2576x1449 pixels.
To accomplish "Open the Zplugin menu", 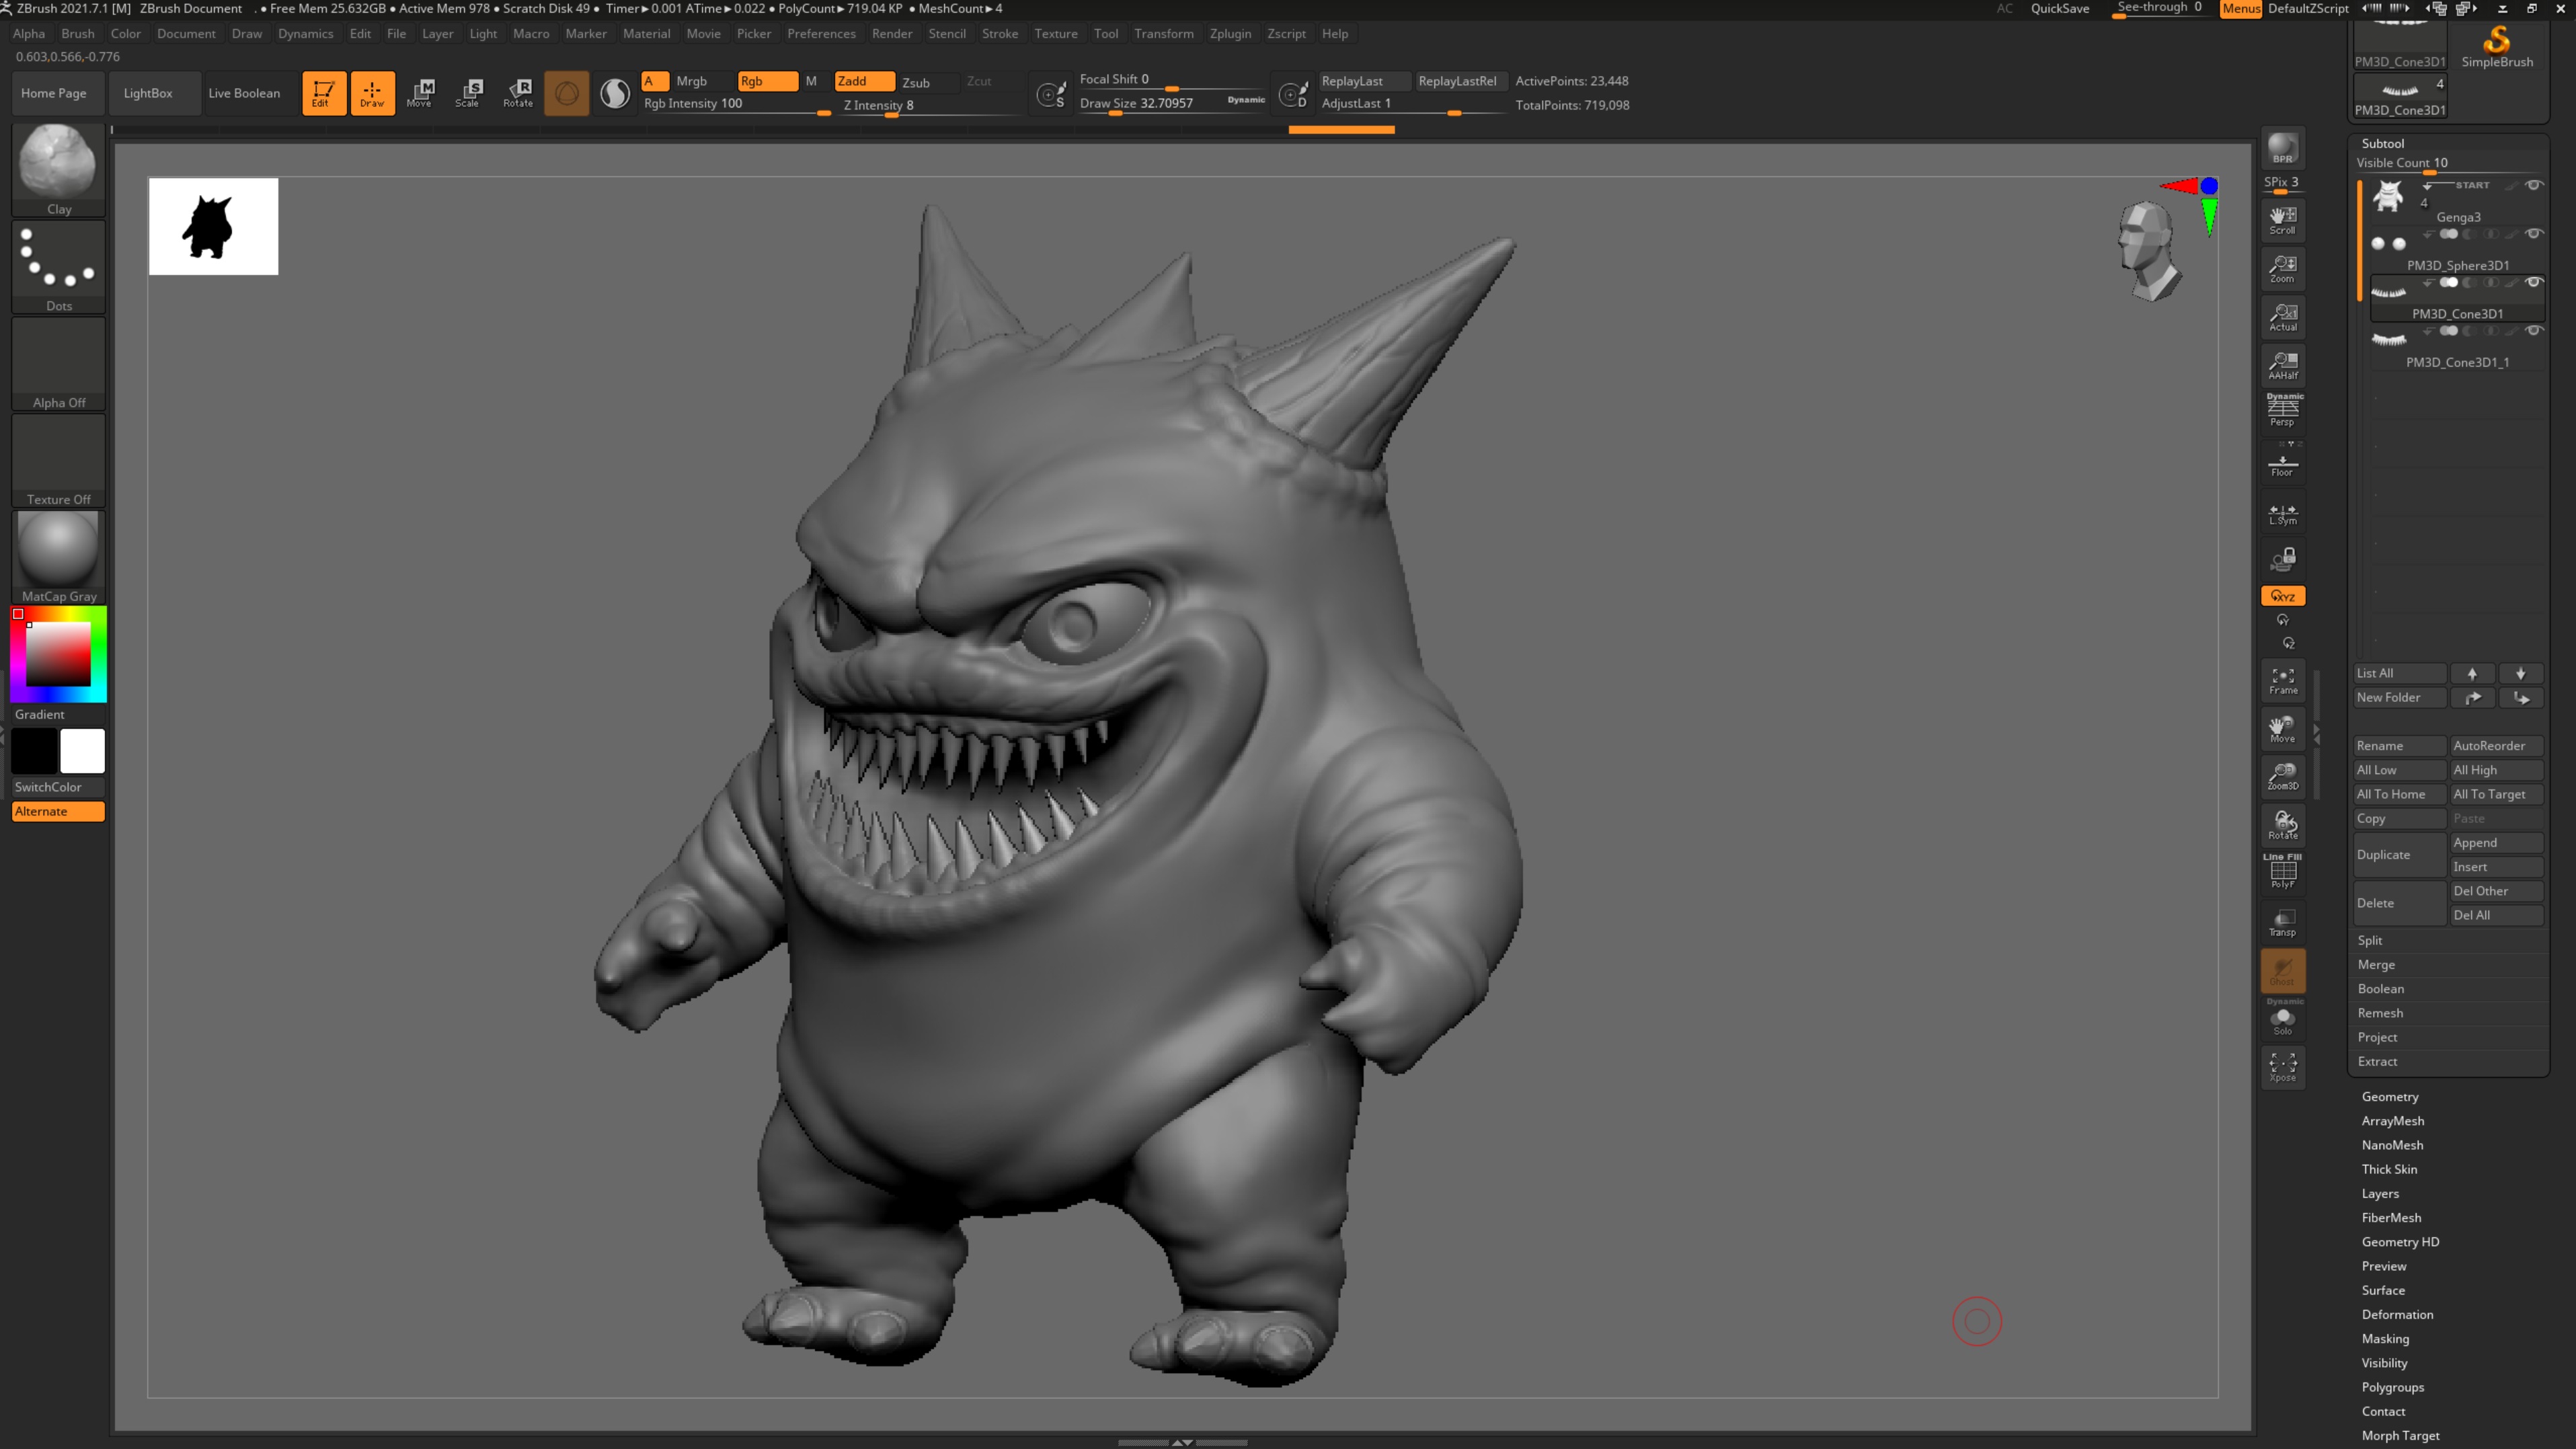I will tap(1229, 33).
